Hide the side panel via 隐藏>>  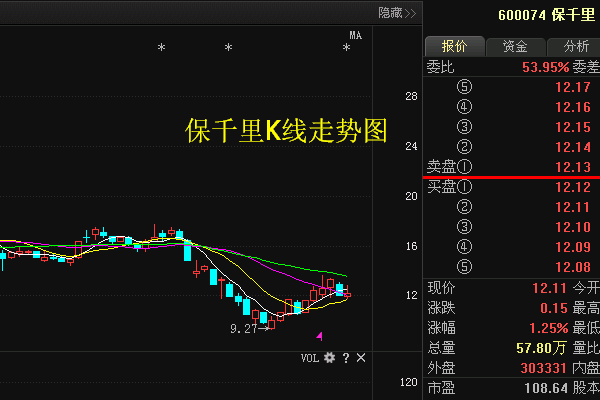click(397, 13)
